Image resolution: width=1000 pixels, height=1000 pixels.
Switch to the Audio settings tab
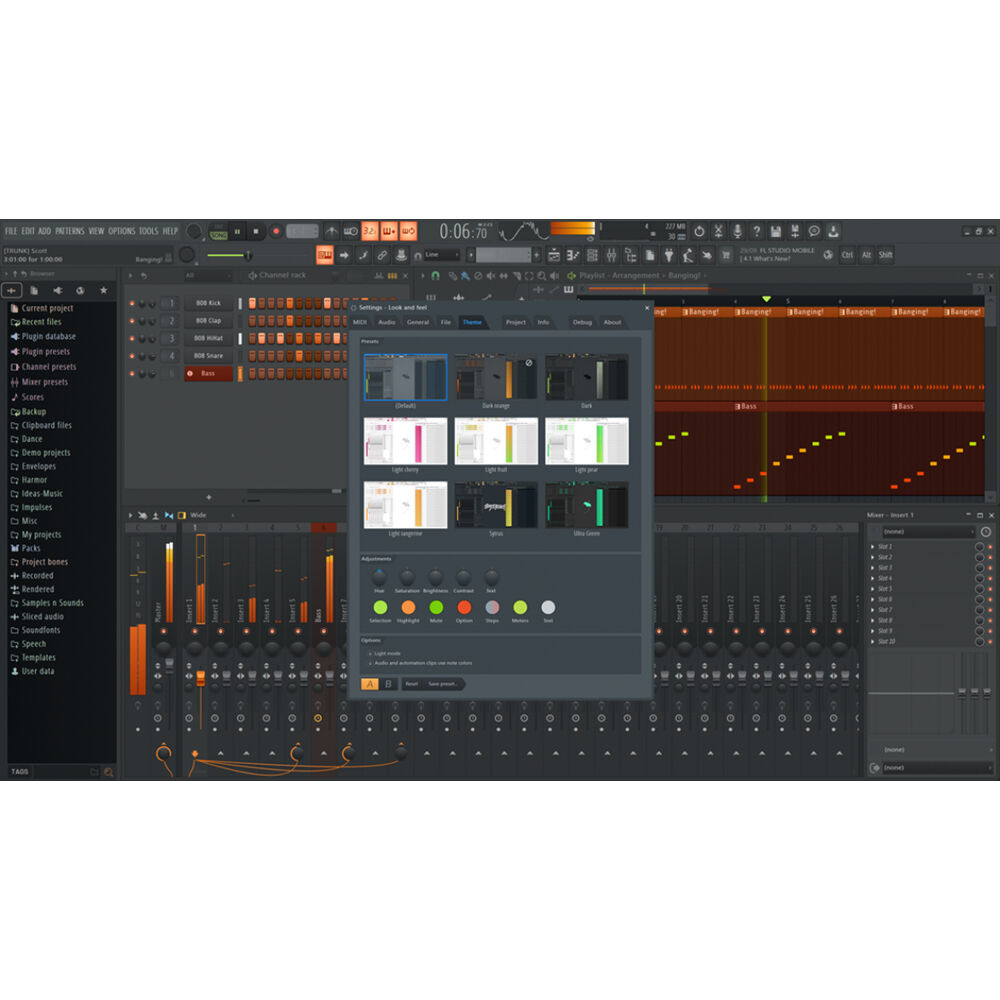point(386,322)
